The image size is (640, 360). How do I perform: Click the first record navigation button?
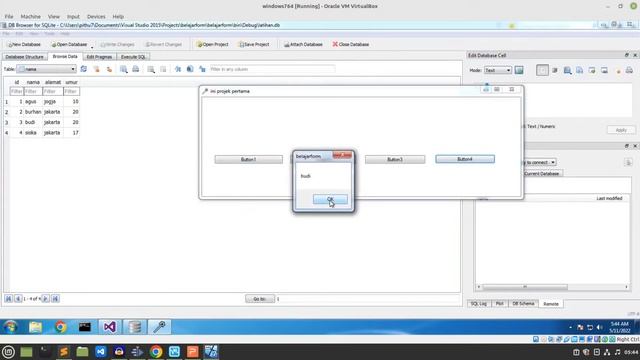[x=8, y=299]
